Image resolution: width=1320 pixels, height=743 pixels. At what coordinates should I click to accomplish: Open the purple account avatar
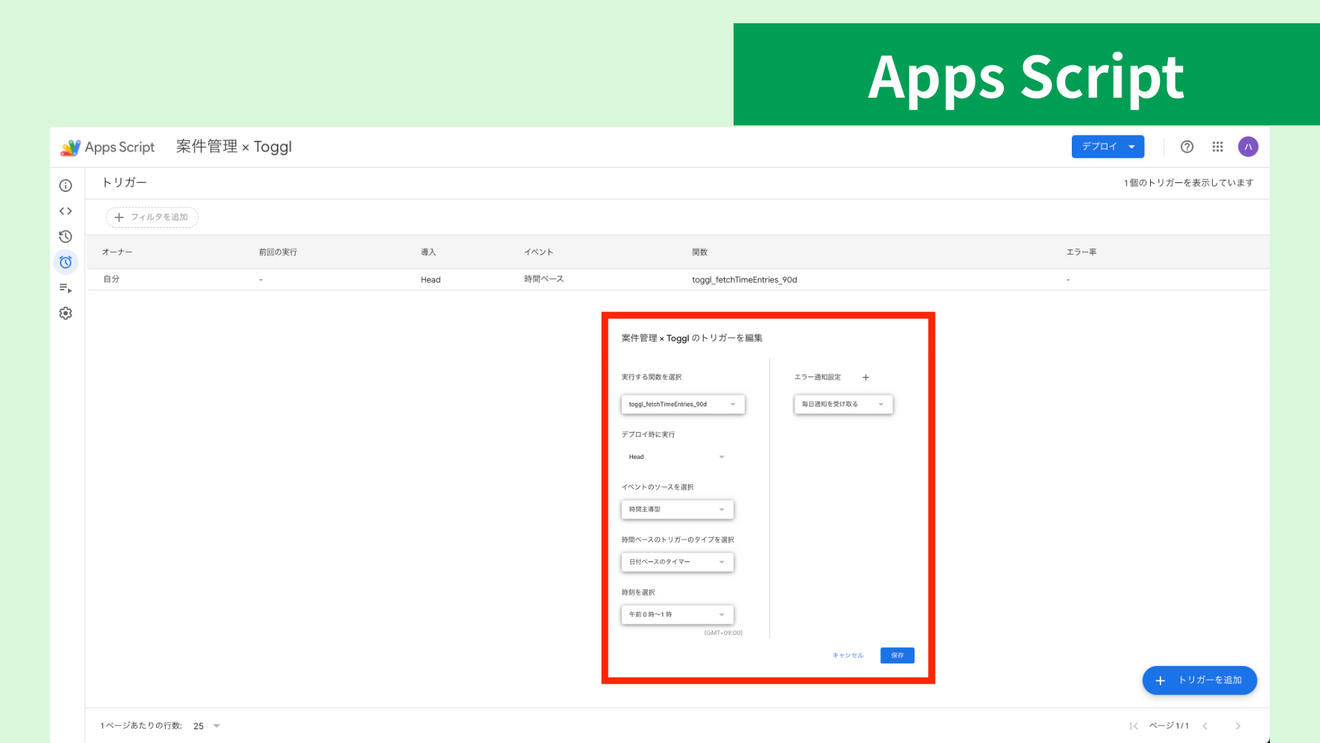click(1248, 147)
